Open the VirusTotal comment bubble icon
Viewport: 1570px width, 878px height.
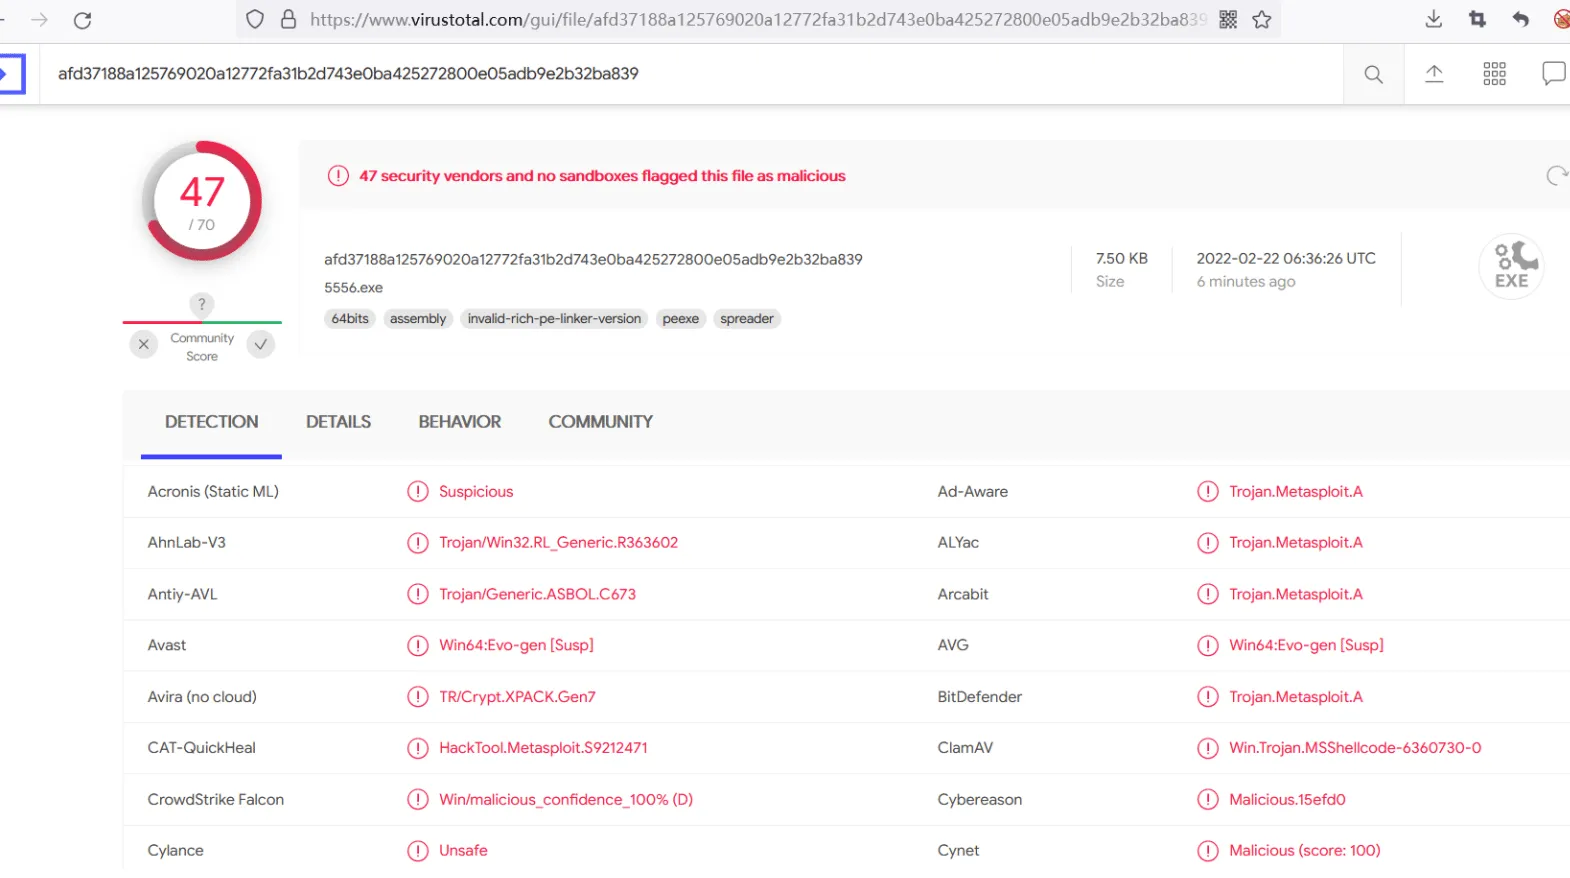tap(1554, 73)
